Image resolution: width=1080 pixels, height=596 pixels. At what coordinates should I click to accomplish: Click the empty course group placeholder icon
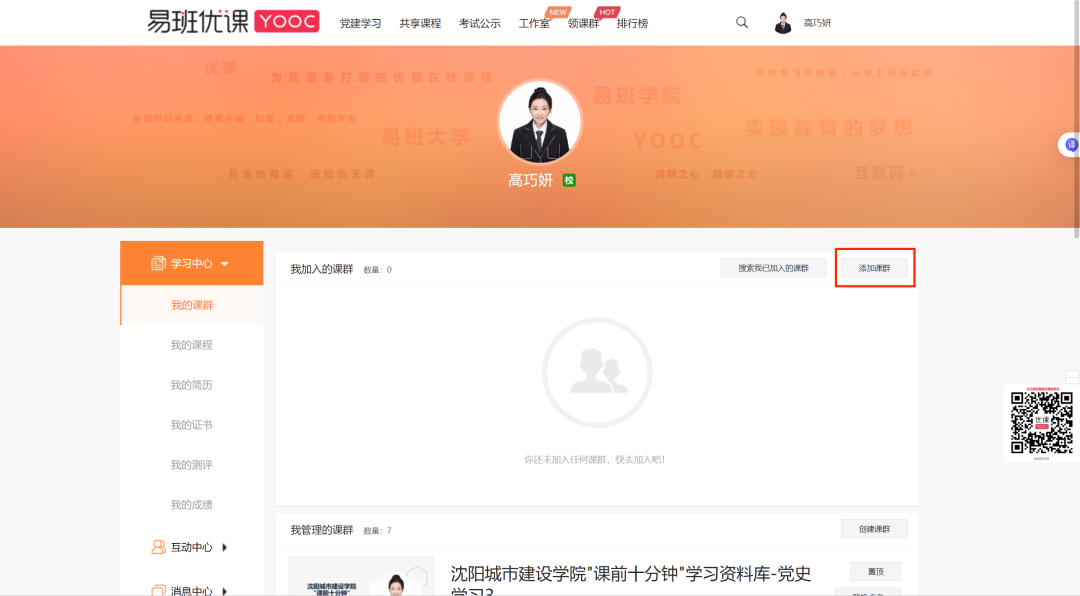597,372
